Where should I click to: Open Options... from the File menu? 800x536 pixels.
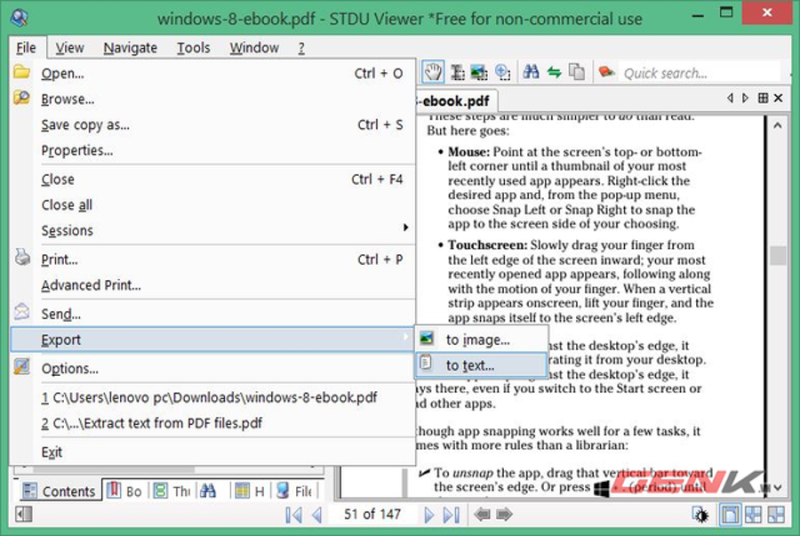(x=212, y=368)
